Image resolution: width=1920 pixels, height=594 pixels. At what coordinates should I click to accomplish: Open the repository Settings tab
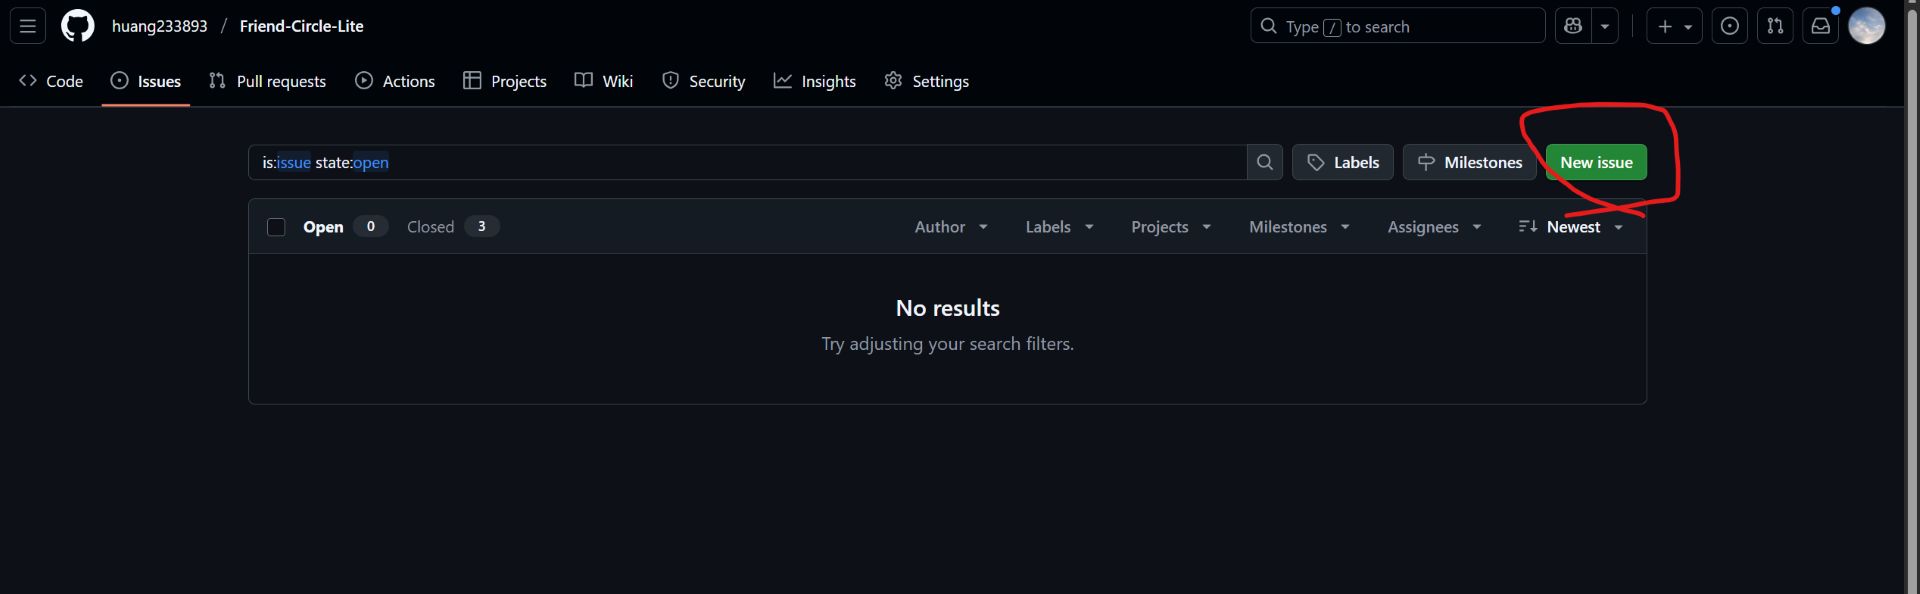pos(927,81)
